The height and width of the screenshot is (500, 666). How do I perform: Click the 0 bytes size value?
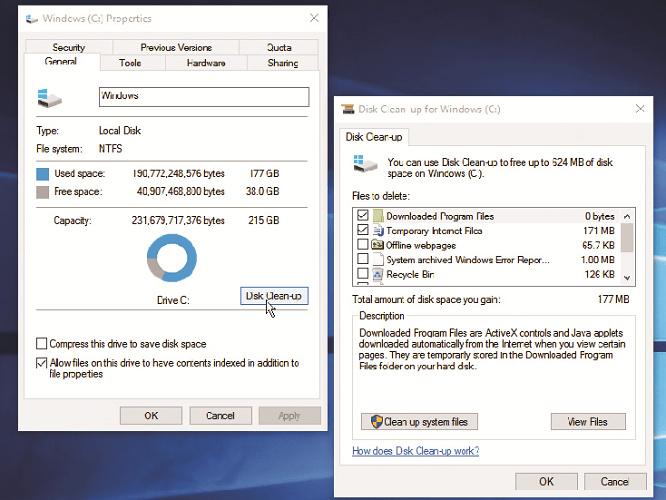pos(600,216)
